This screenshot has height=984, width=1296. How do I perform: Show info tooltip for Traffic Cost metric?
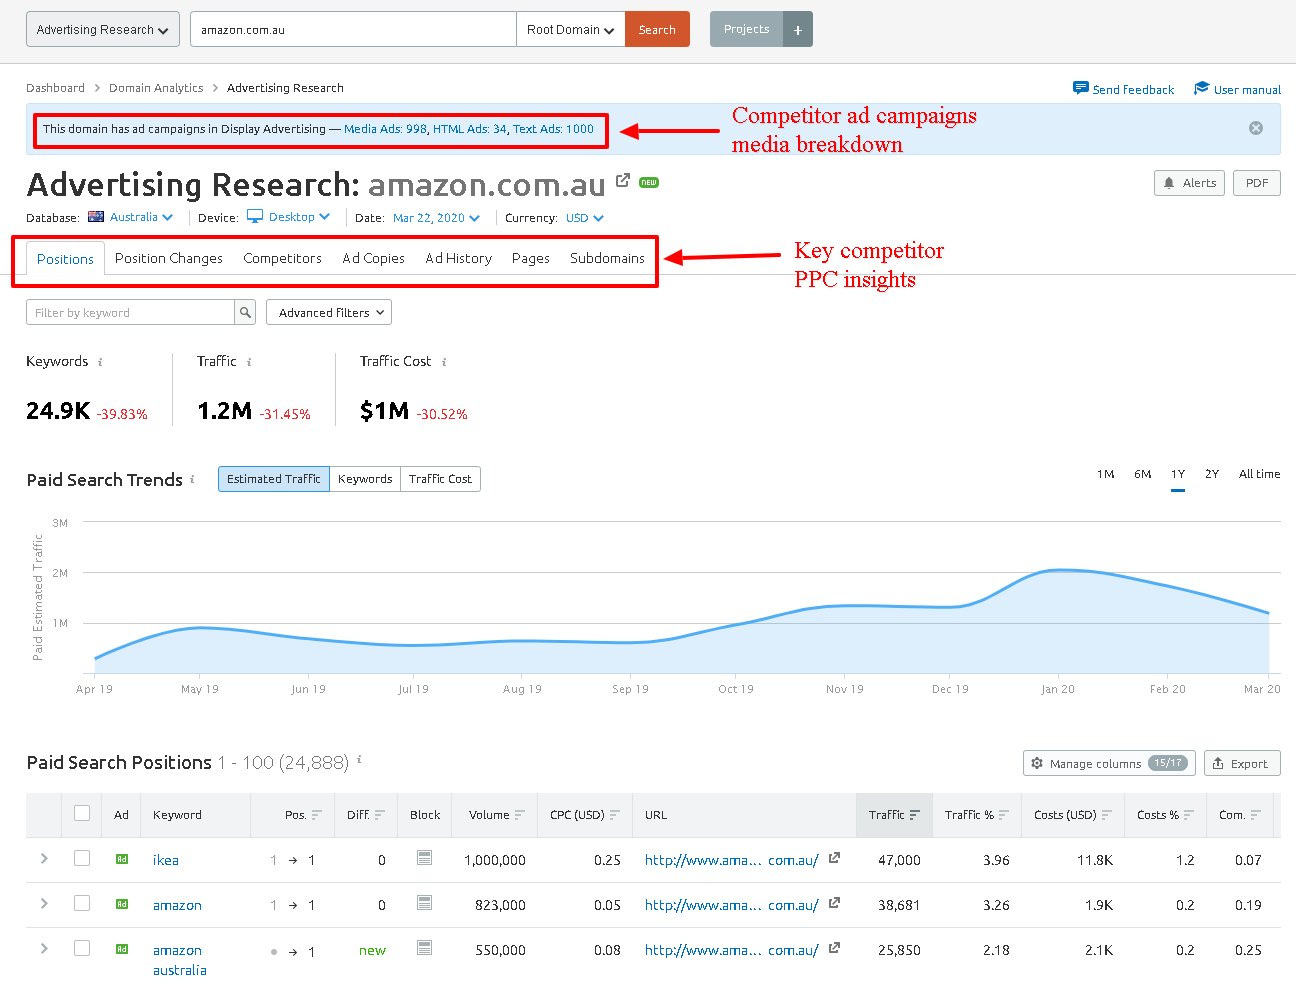[444, 362]
